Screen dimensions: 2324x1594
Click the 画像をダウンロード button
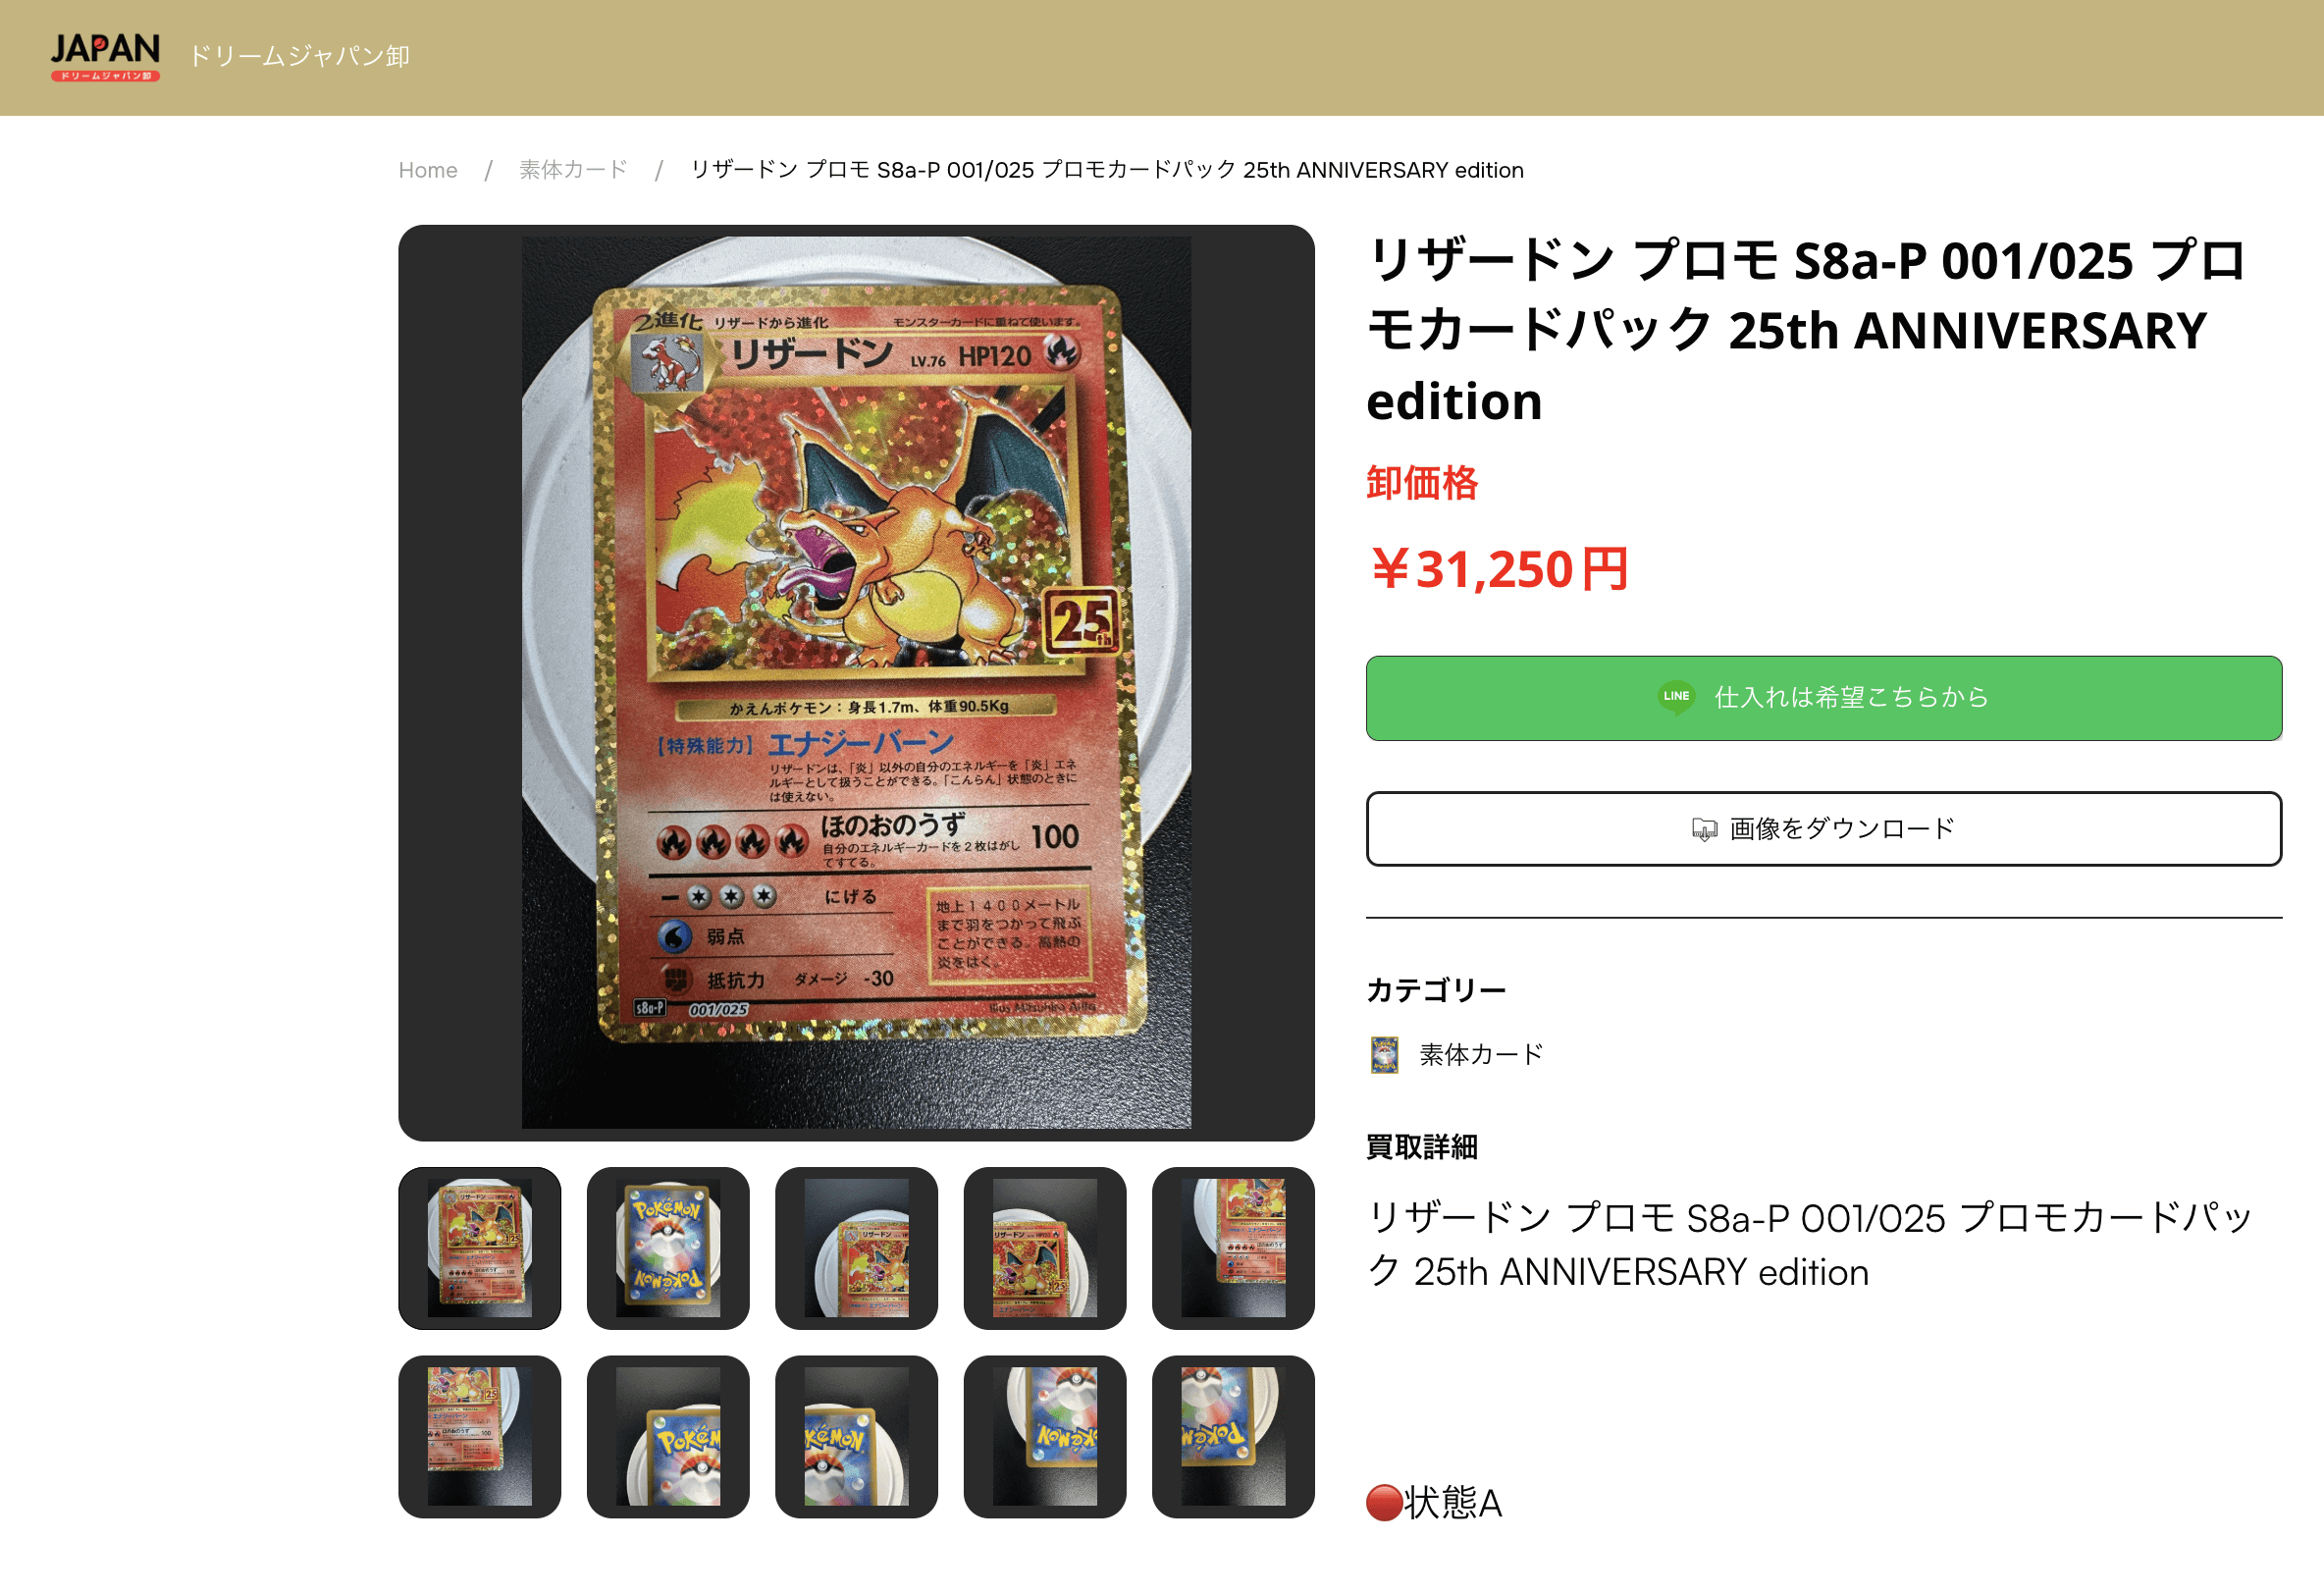1823,829
